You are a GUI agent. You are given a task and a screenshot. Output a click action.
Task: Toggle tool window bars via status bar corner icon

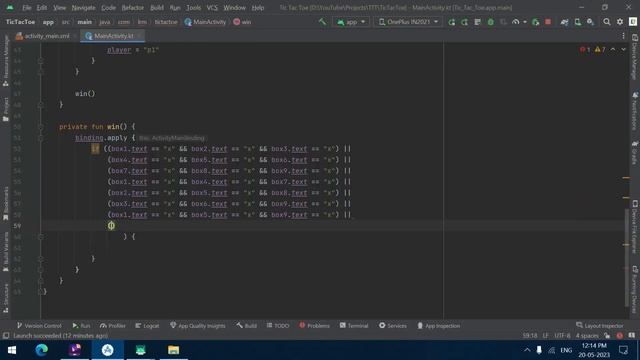click(x=6, y=336)
